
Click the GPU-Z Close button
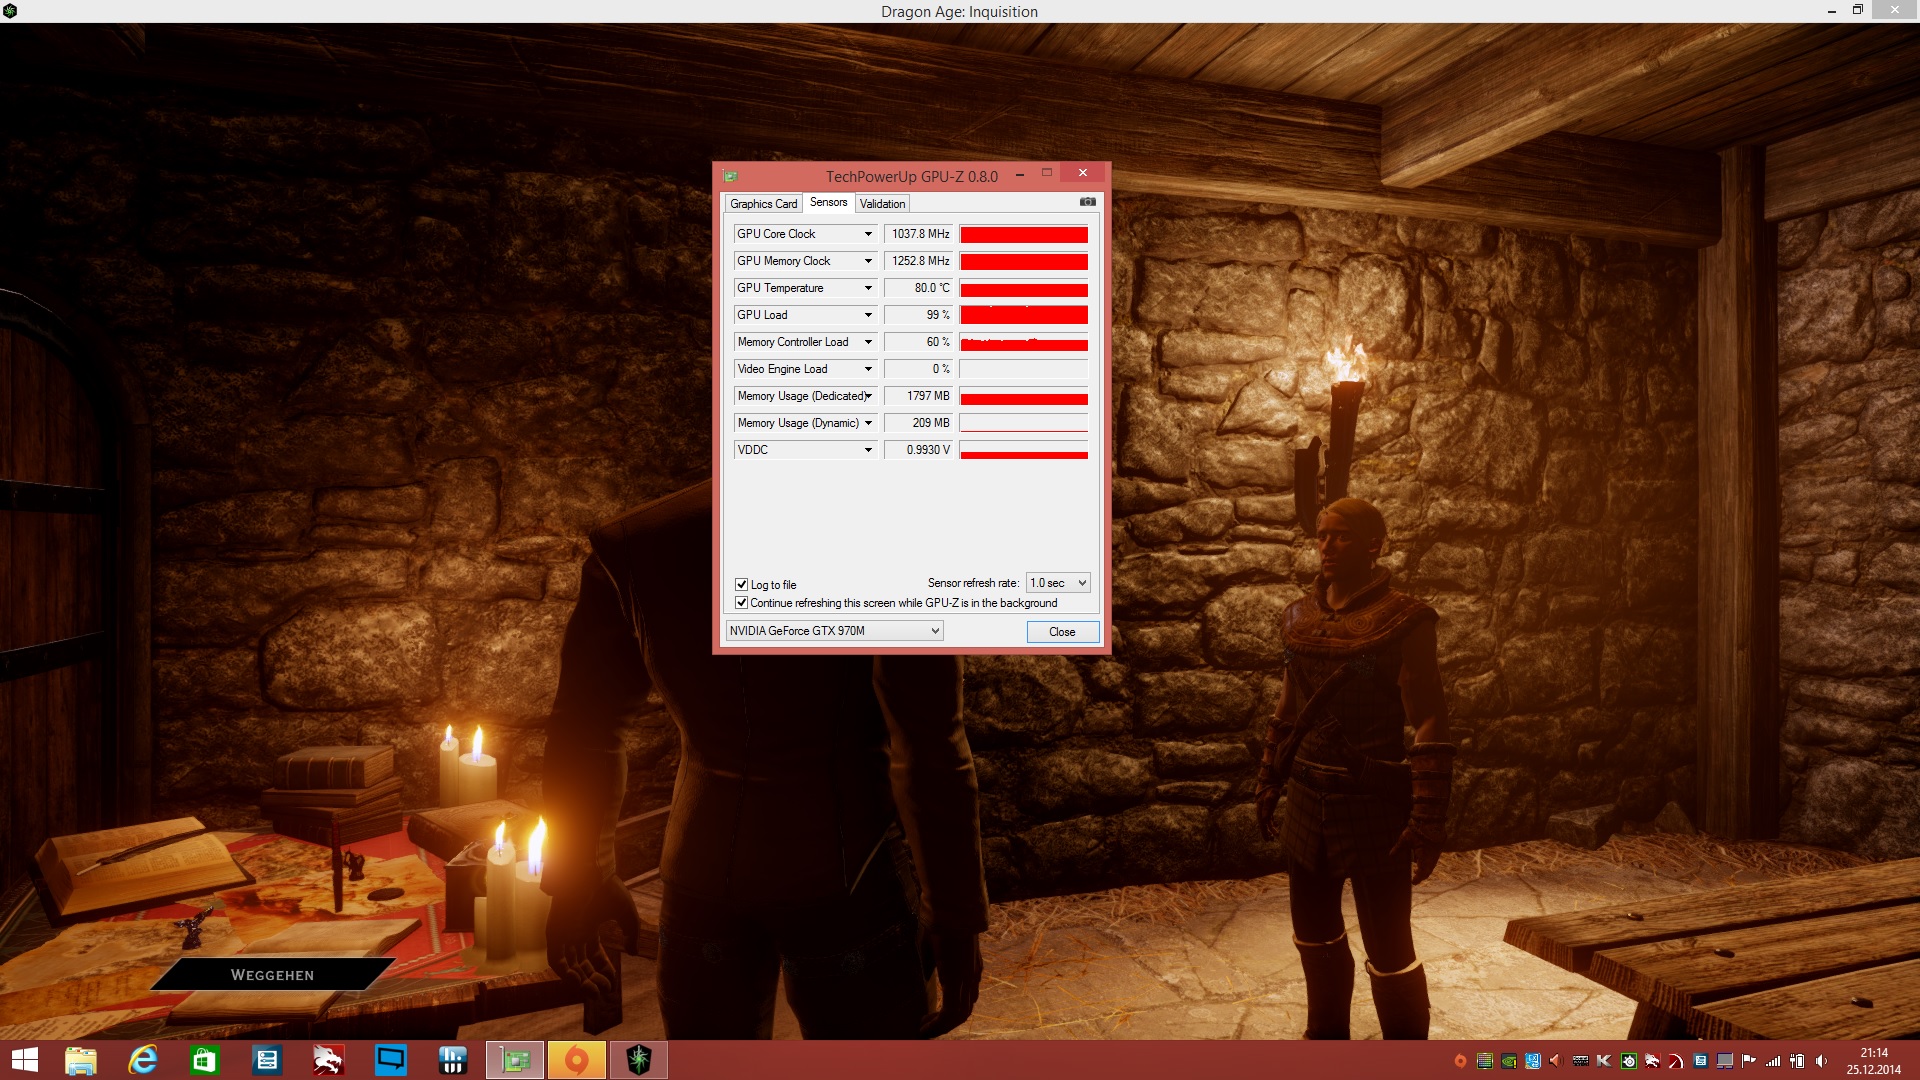coord(1062,631)
